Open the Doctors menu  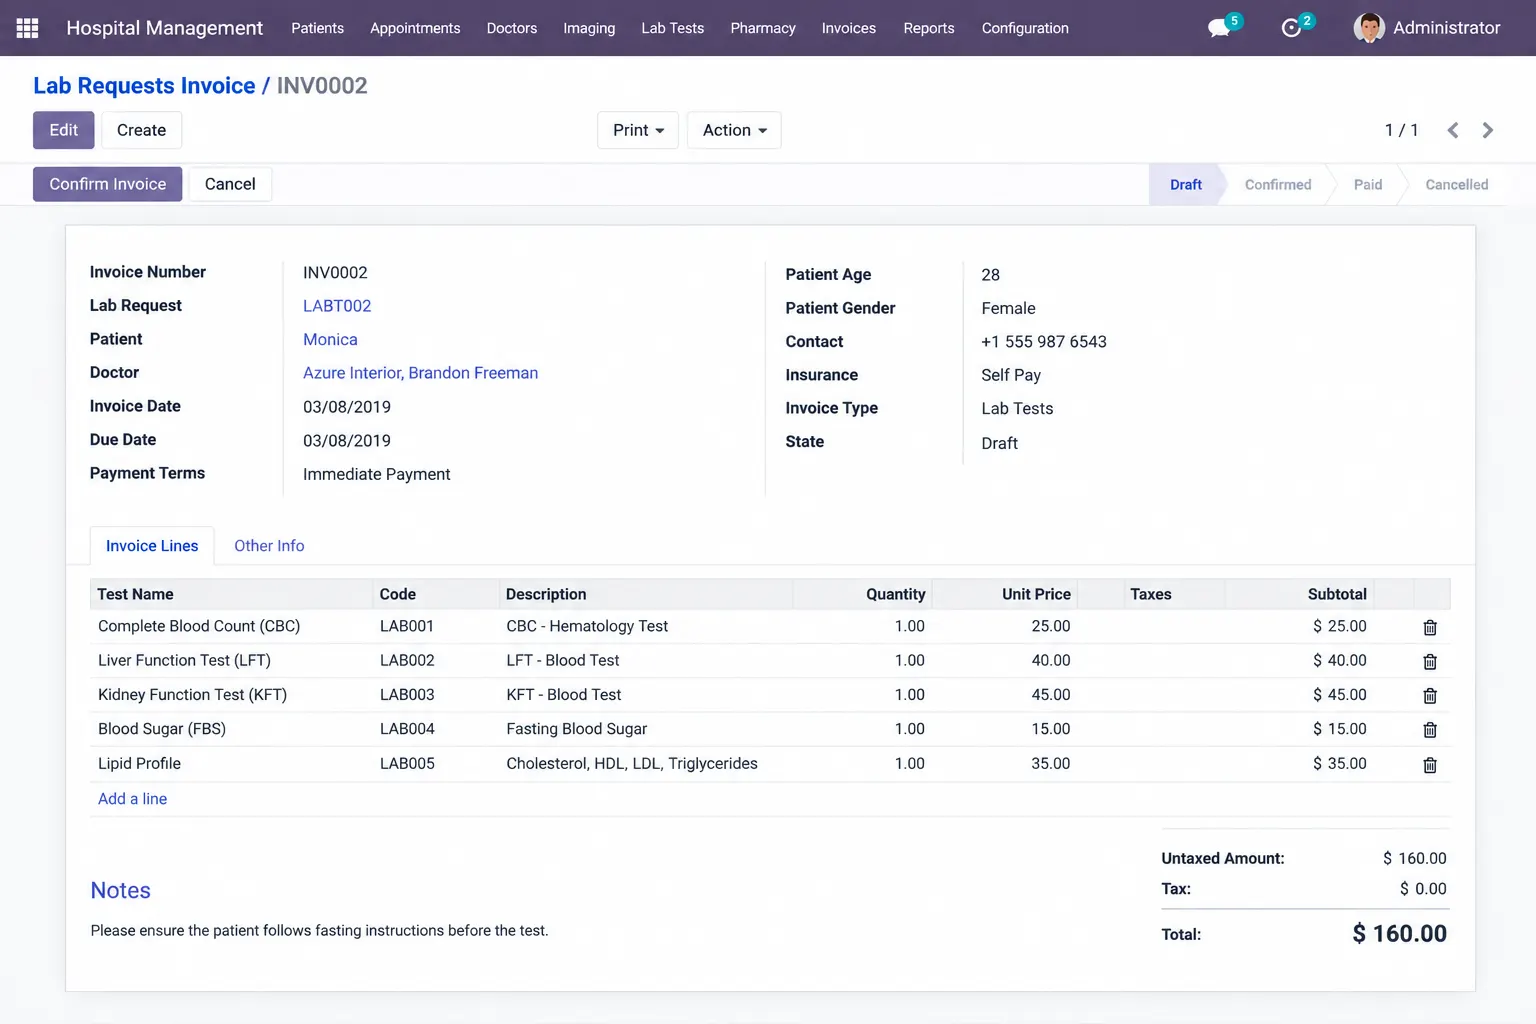click(512, 28)
